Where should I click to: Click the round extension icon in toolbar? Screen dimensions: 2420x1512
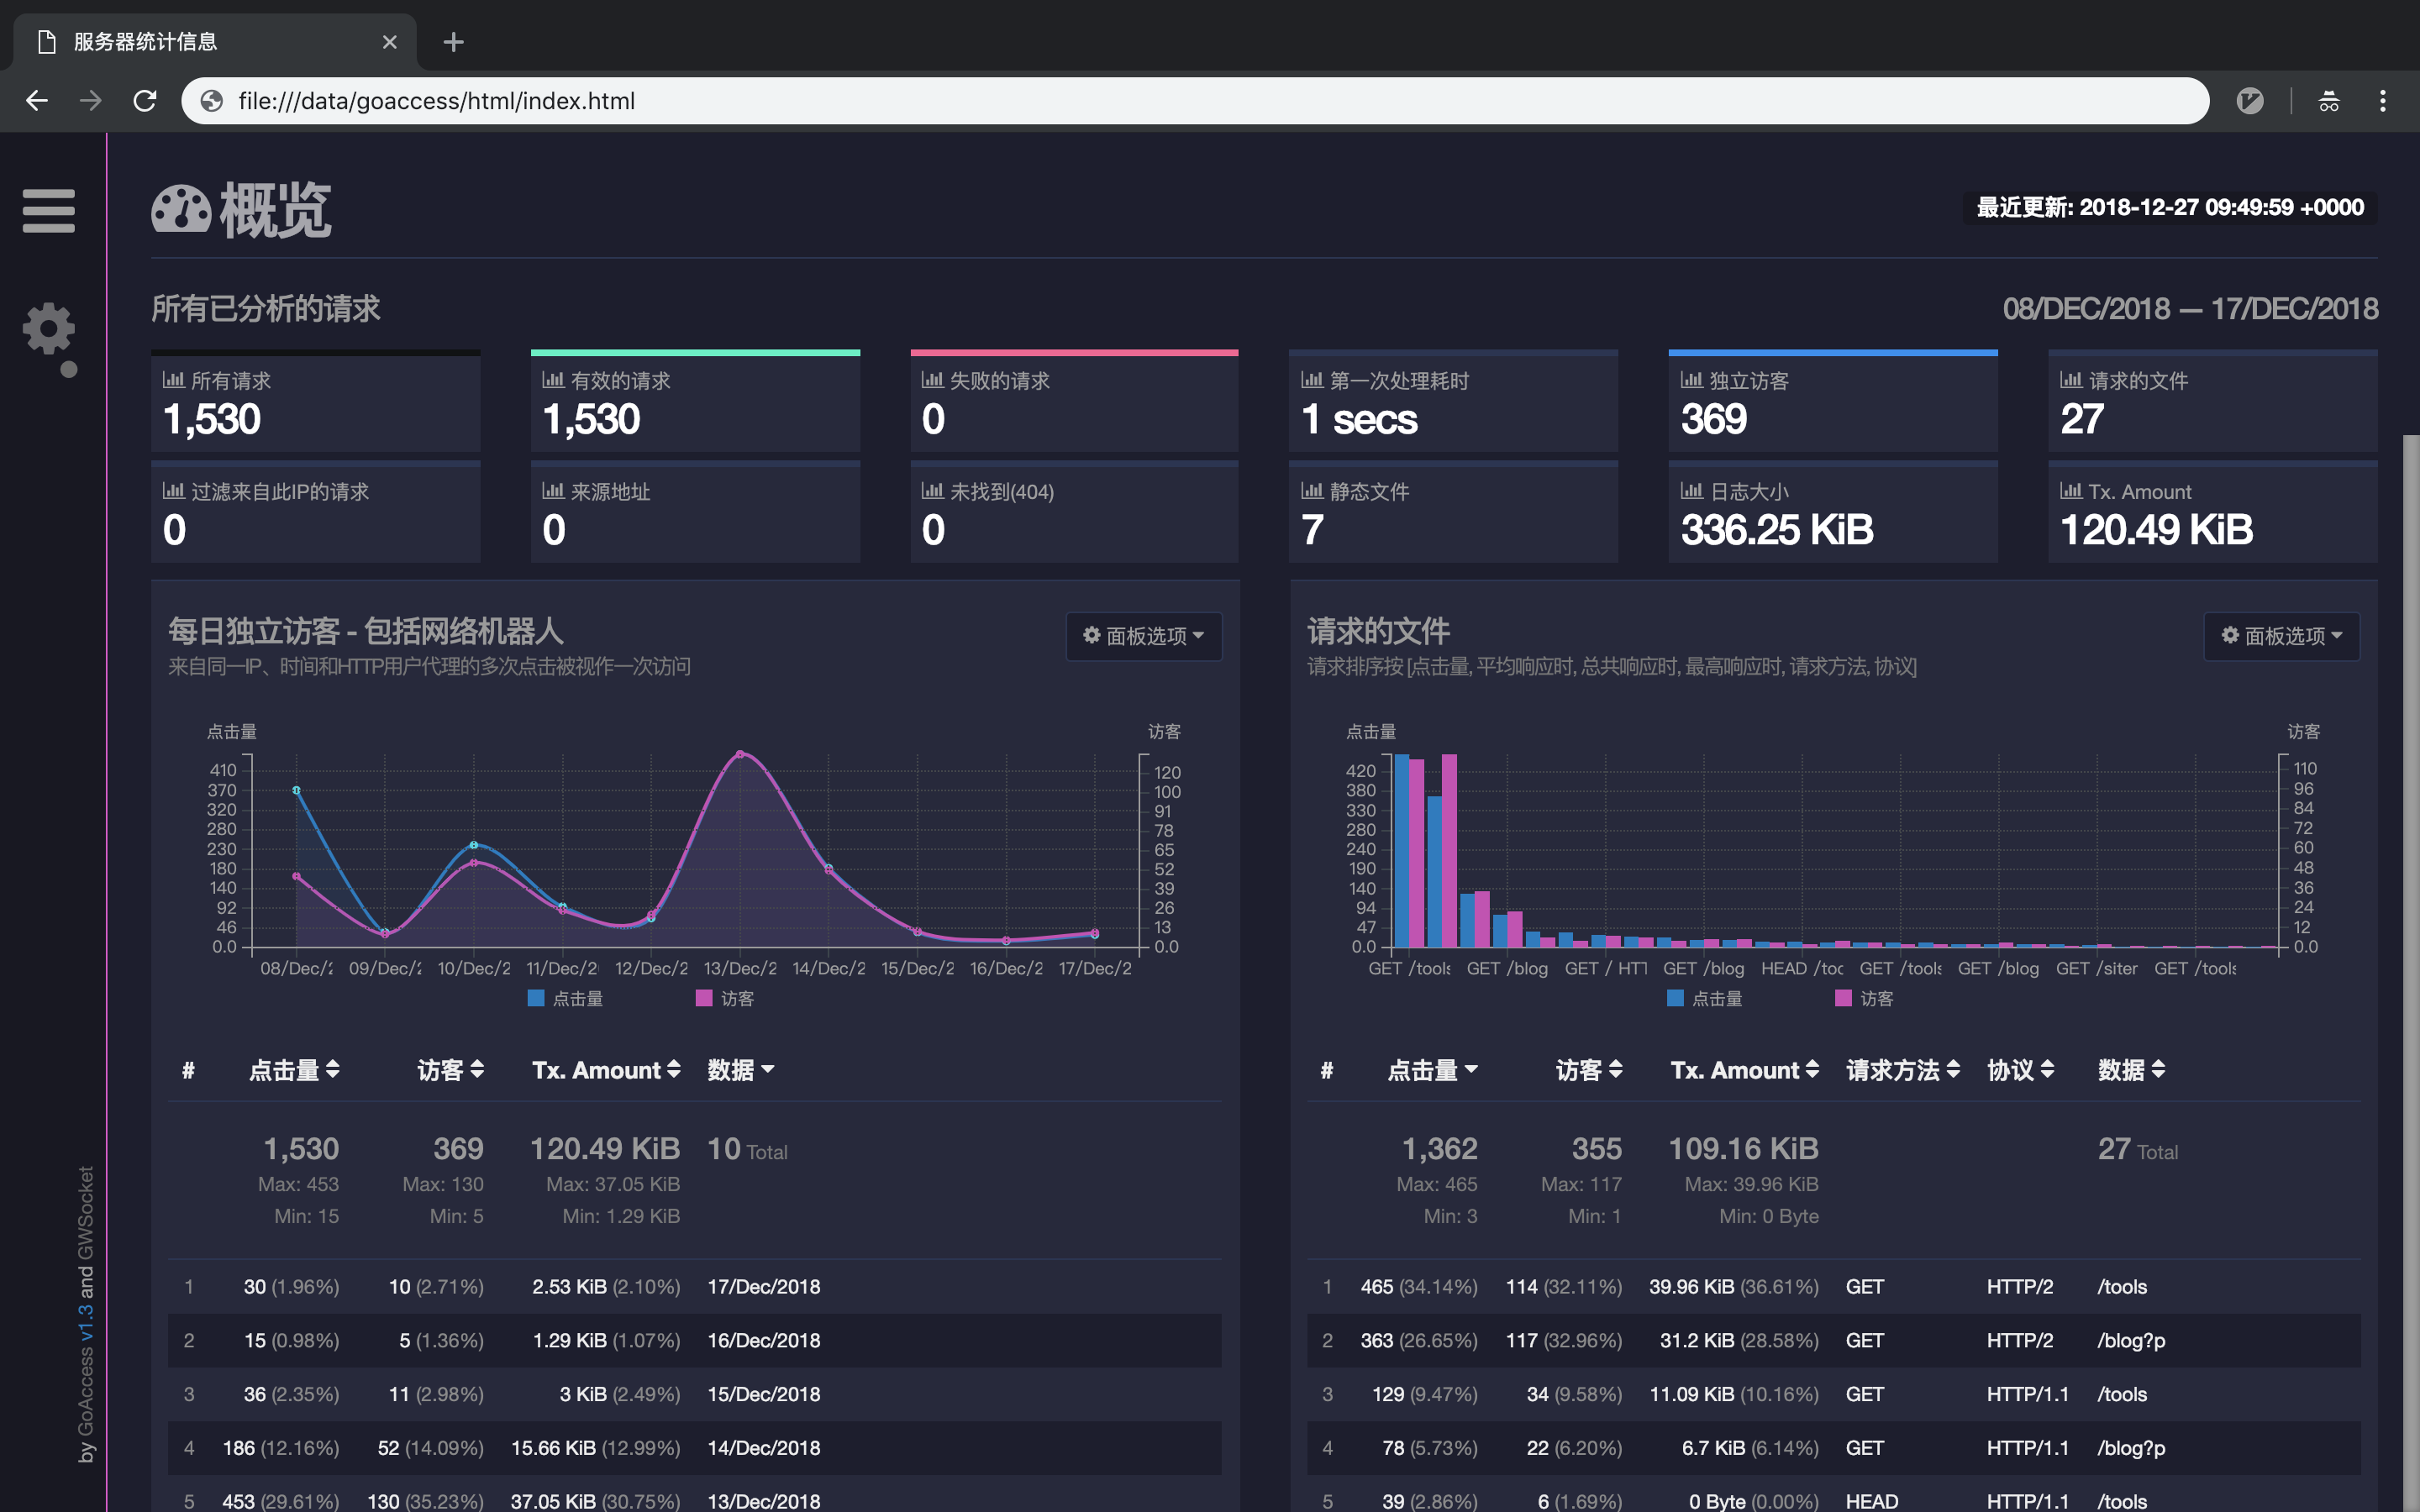(x=2250, y=101)
